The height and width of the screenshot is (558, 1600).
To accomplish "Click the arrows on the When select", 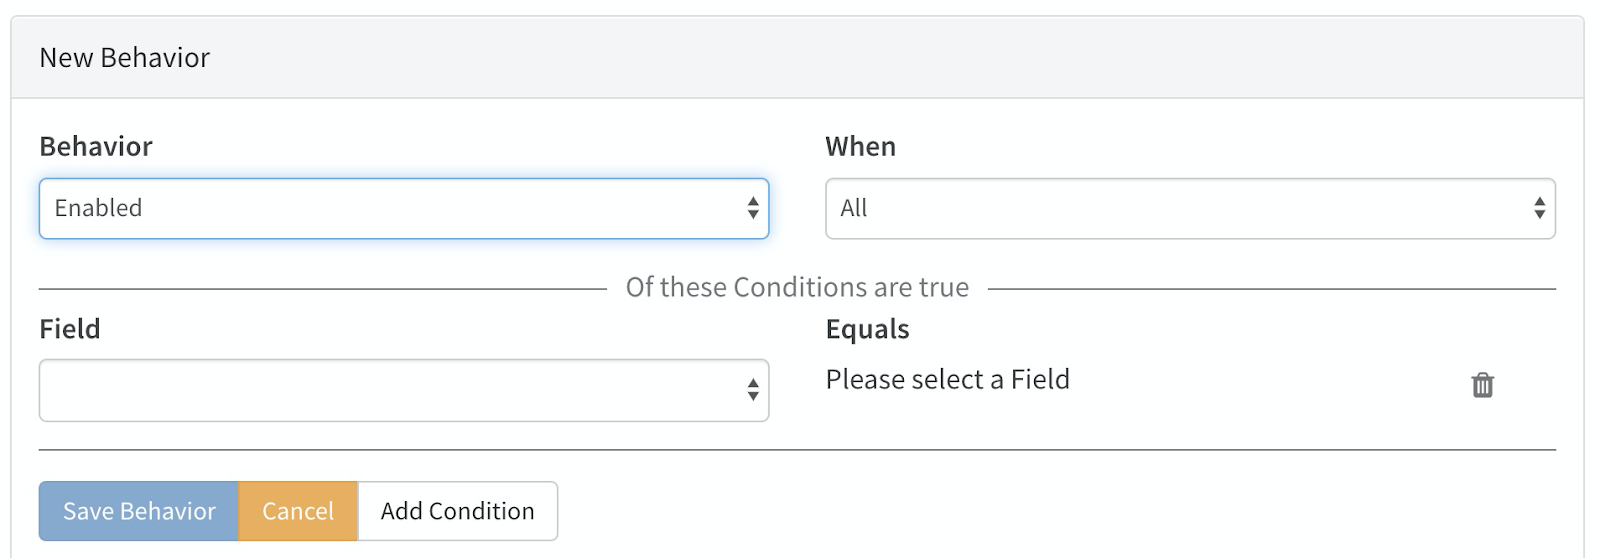I will [x=1539, y=208].
